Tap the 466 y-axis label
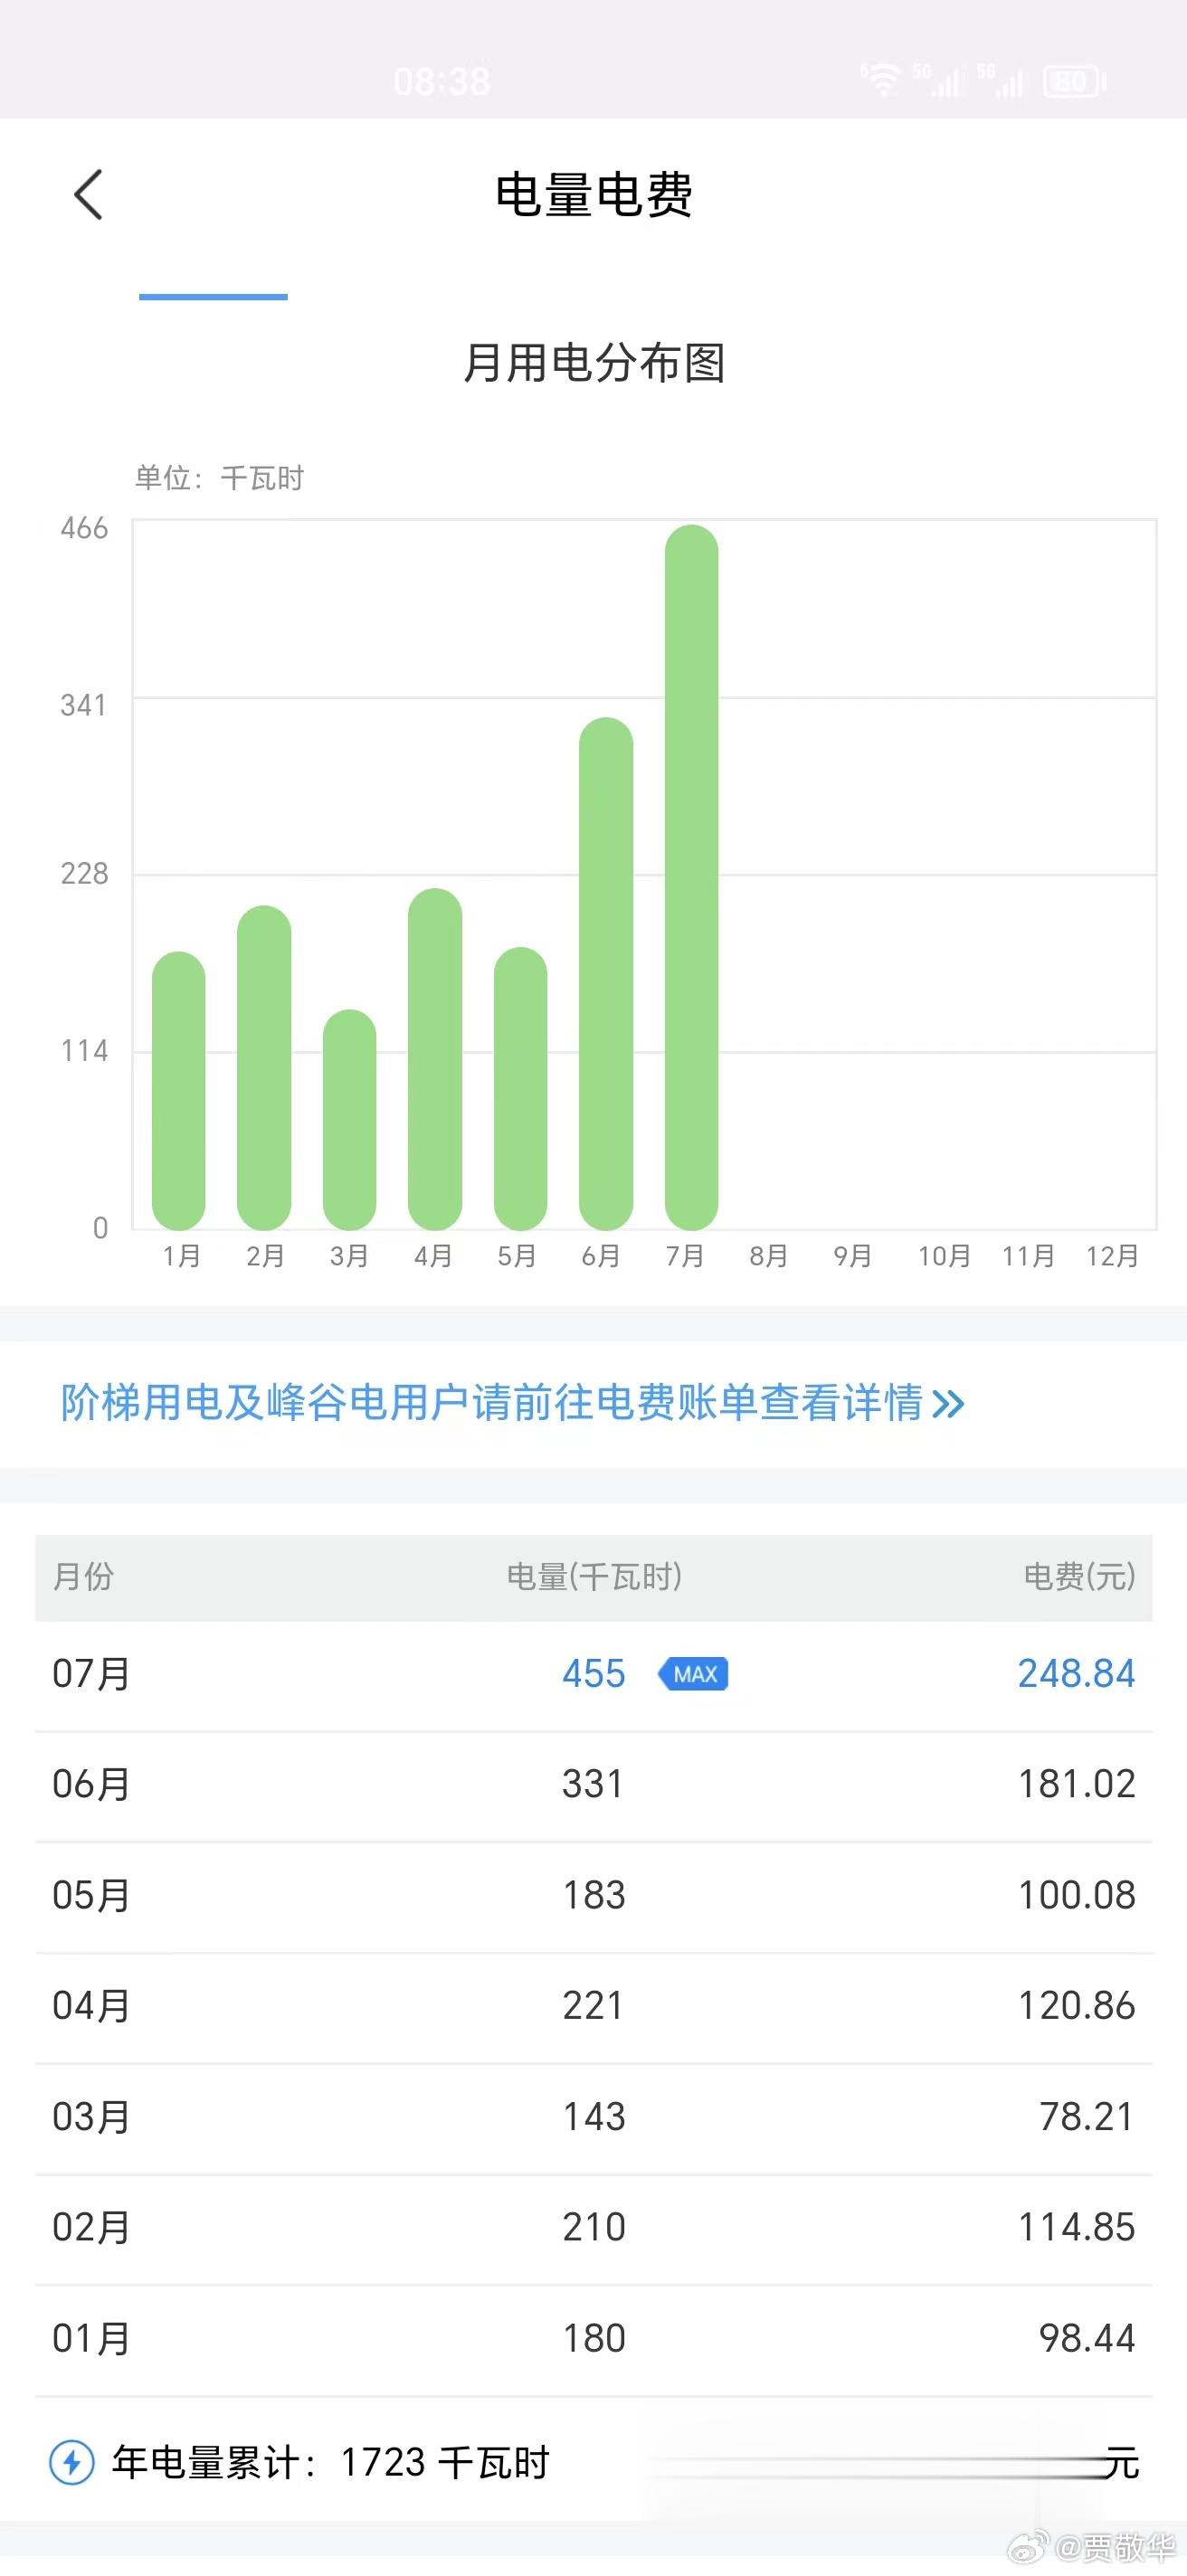 pos(84,528)
